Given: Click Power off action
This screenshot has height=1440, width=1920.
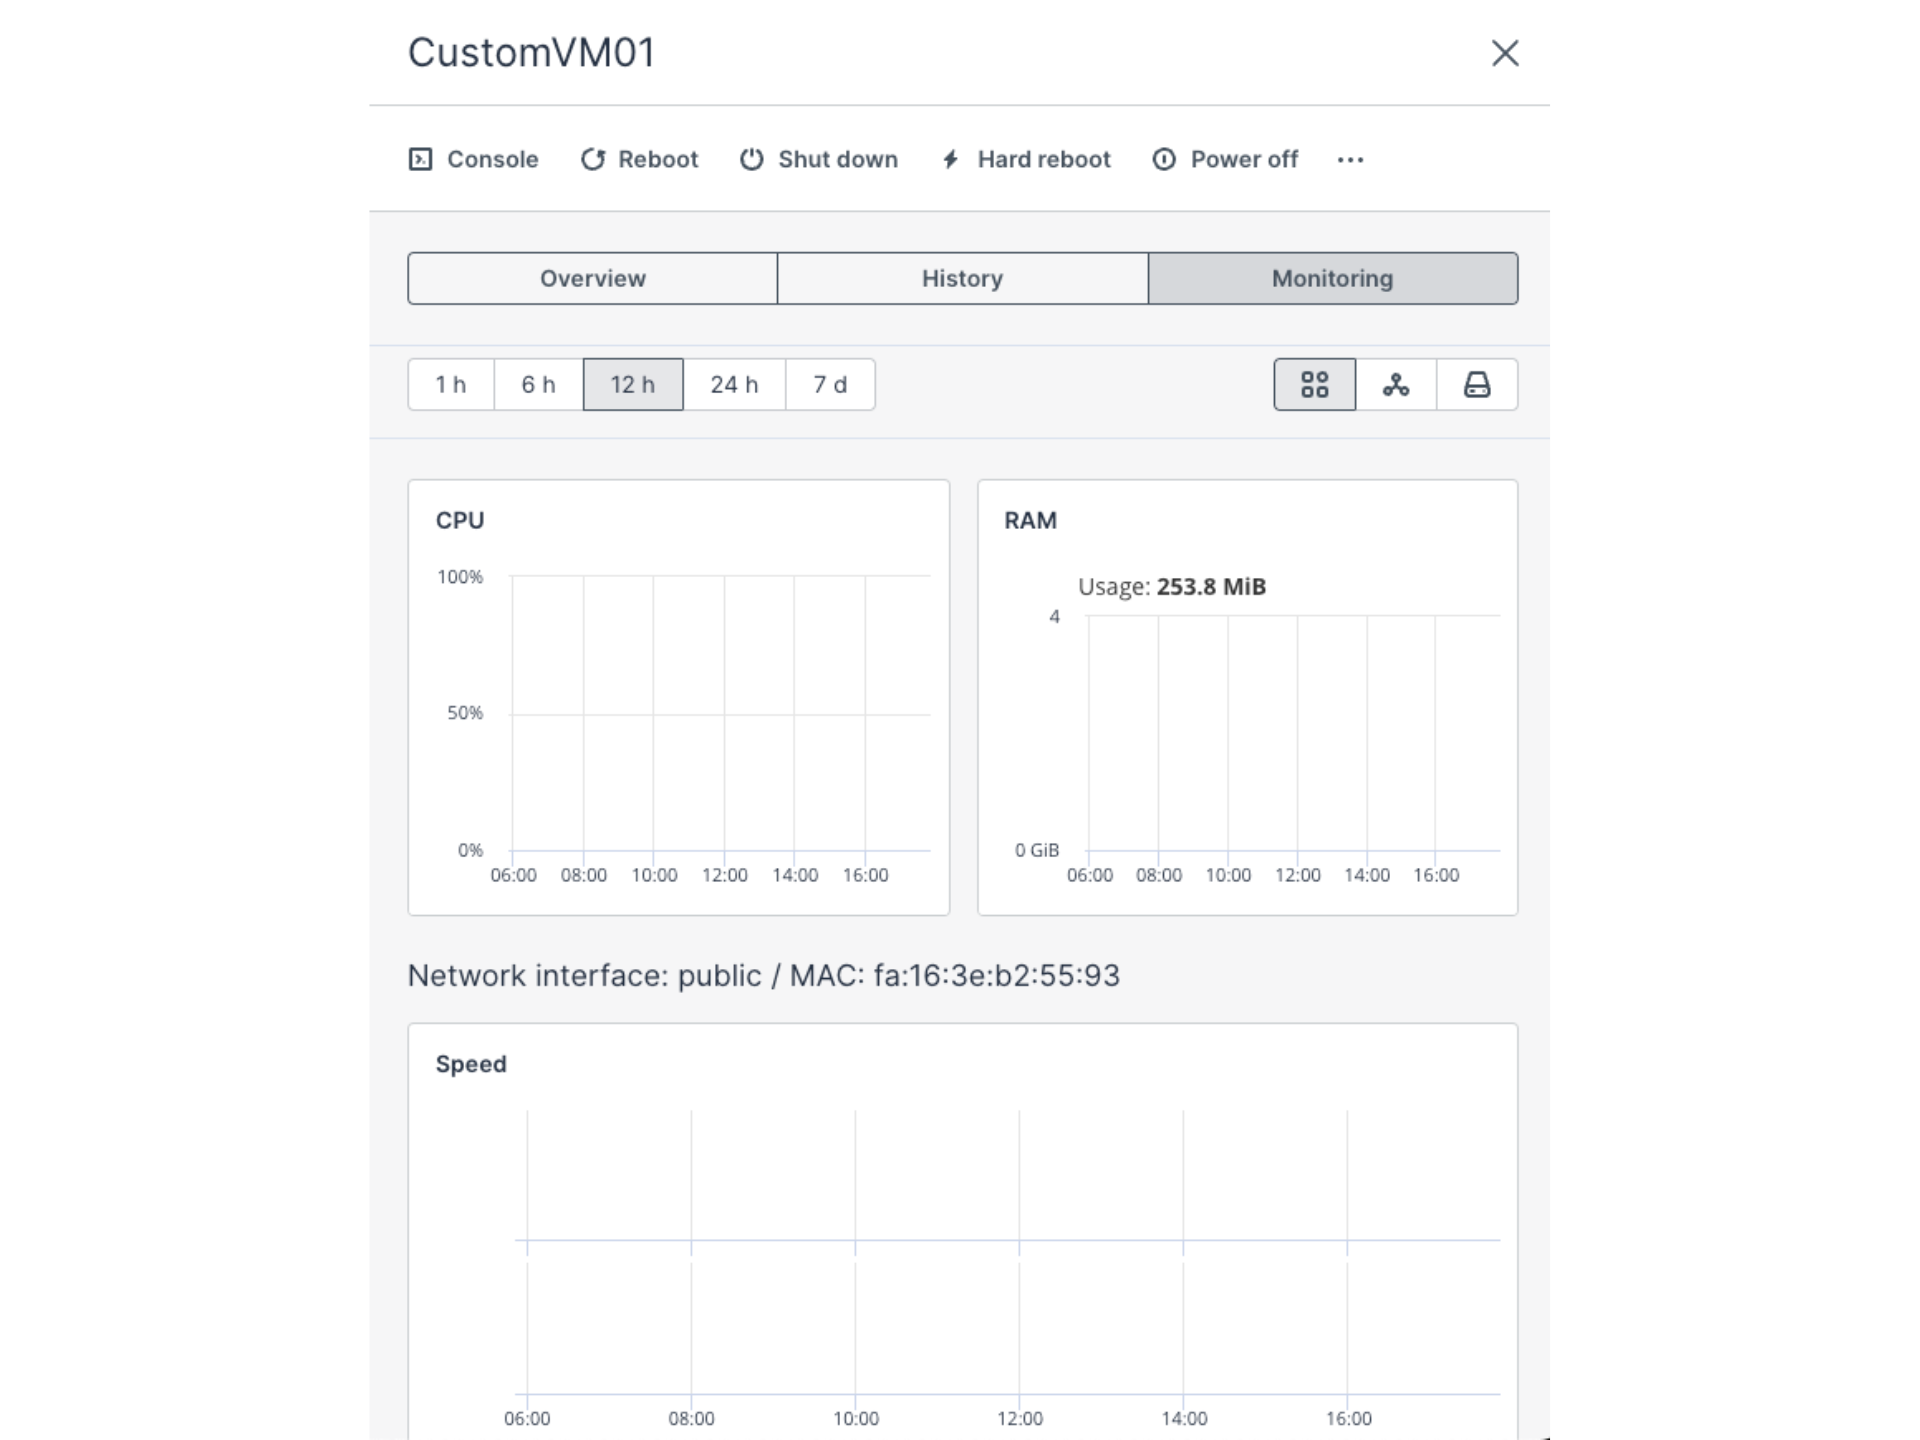Looking at the screenshot, I should pyautogui.click(x=1225, y=160).
